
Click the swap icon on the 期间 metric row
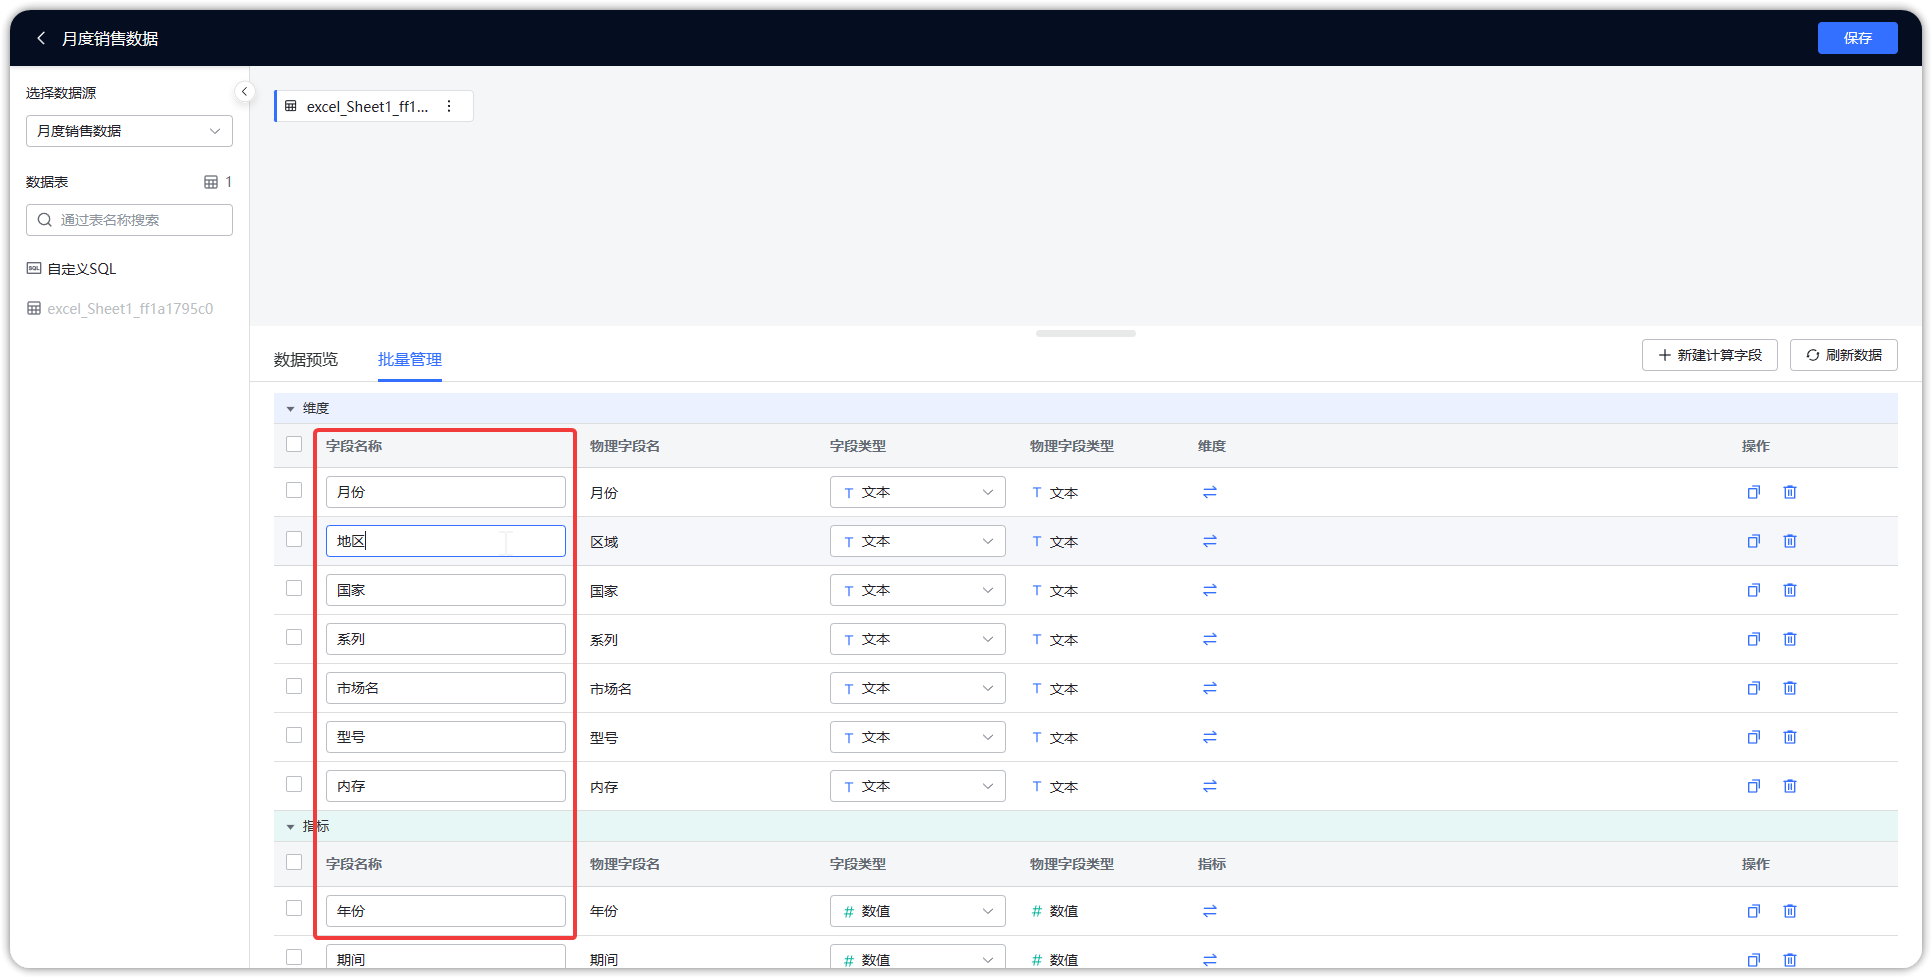pos(1210,958)
